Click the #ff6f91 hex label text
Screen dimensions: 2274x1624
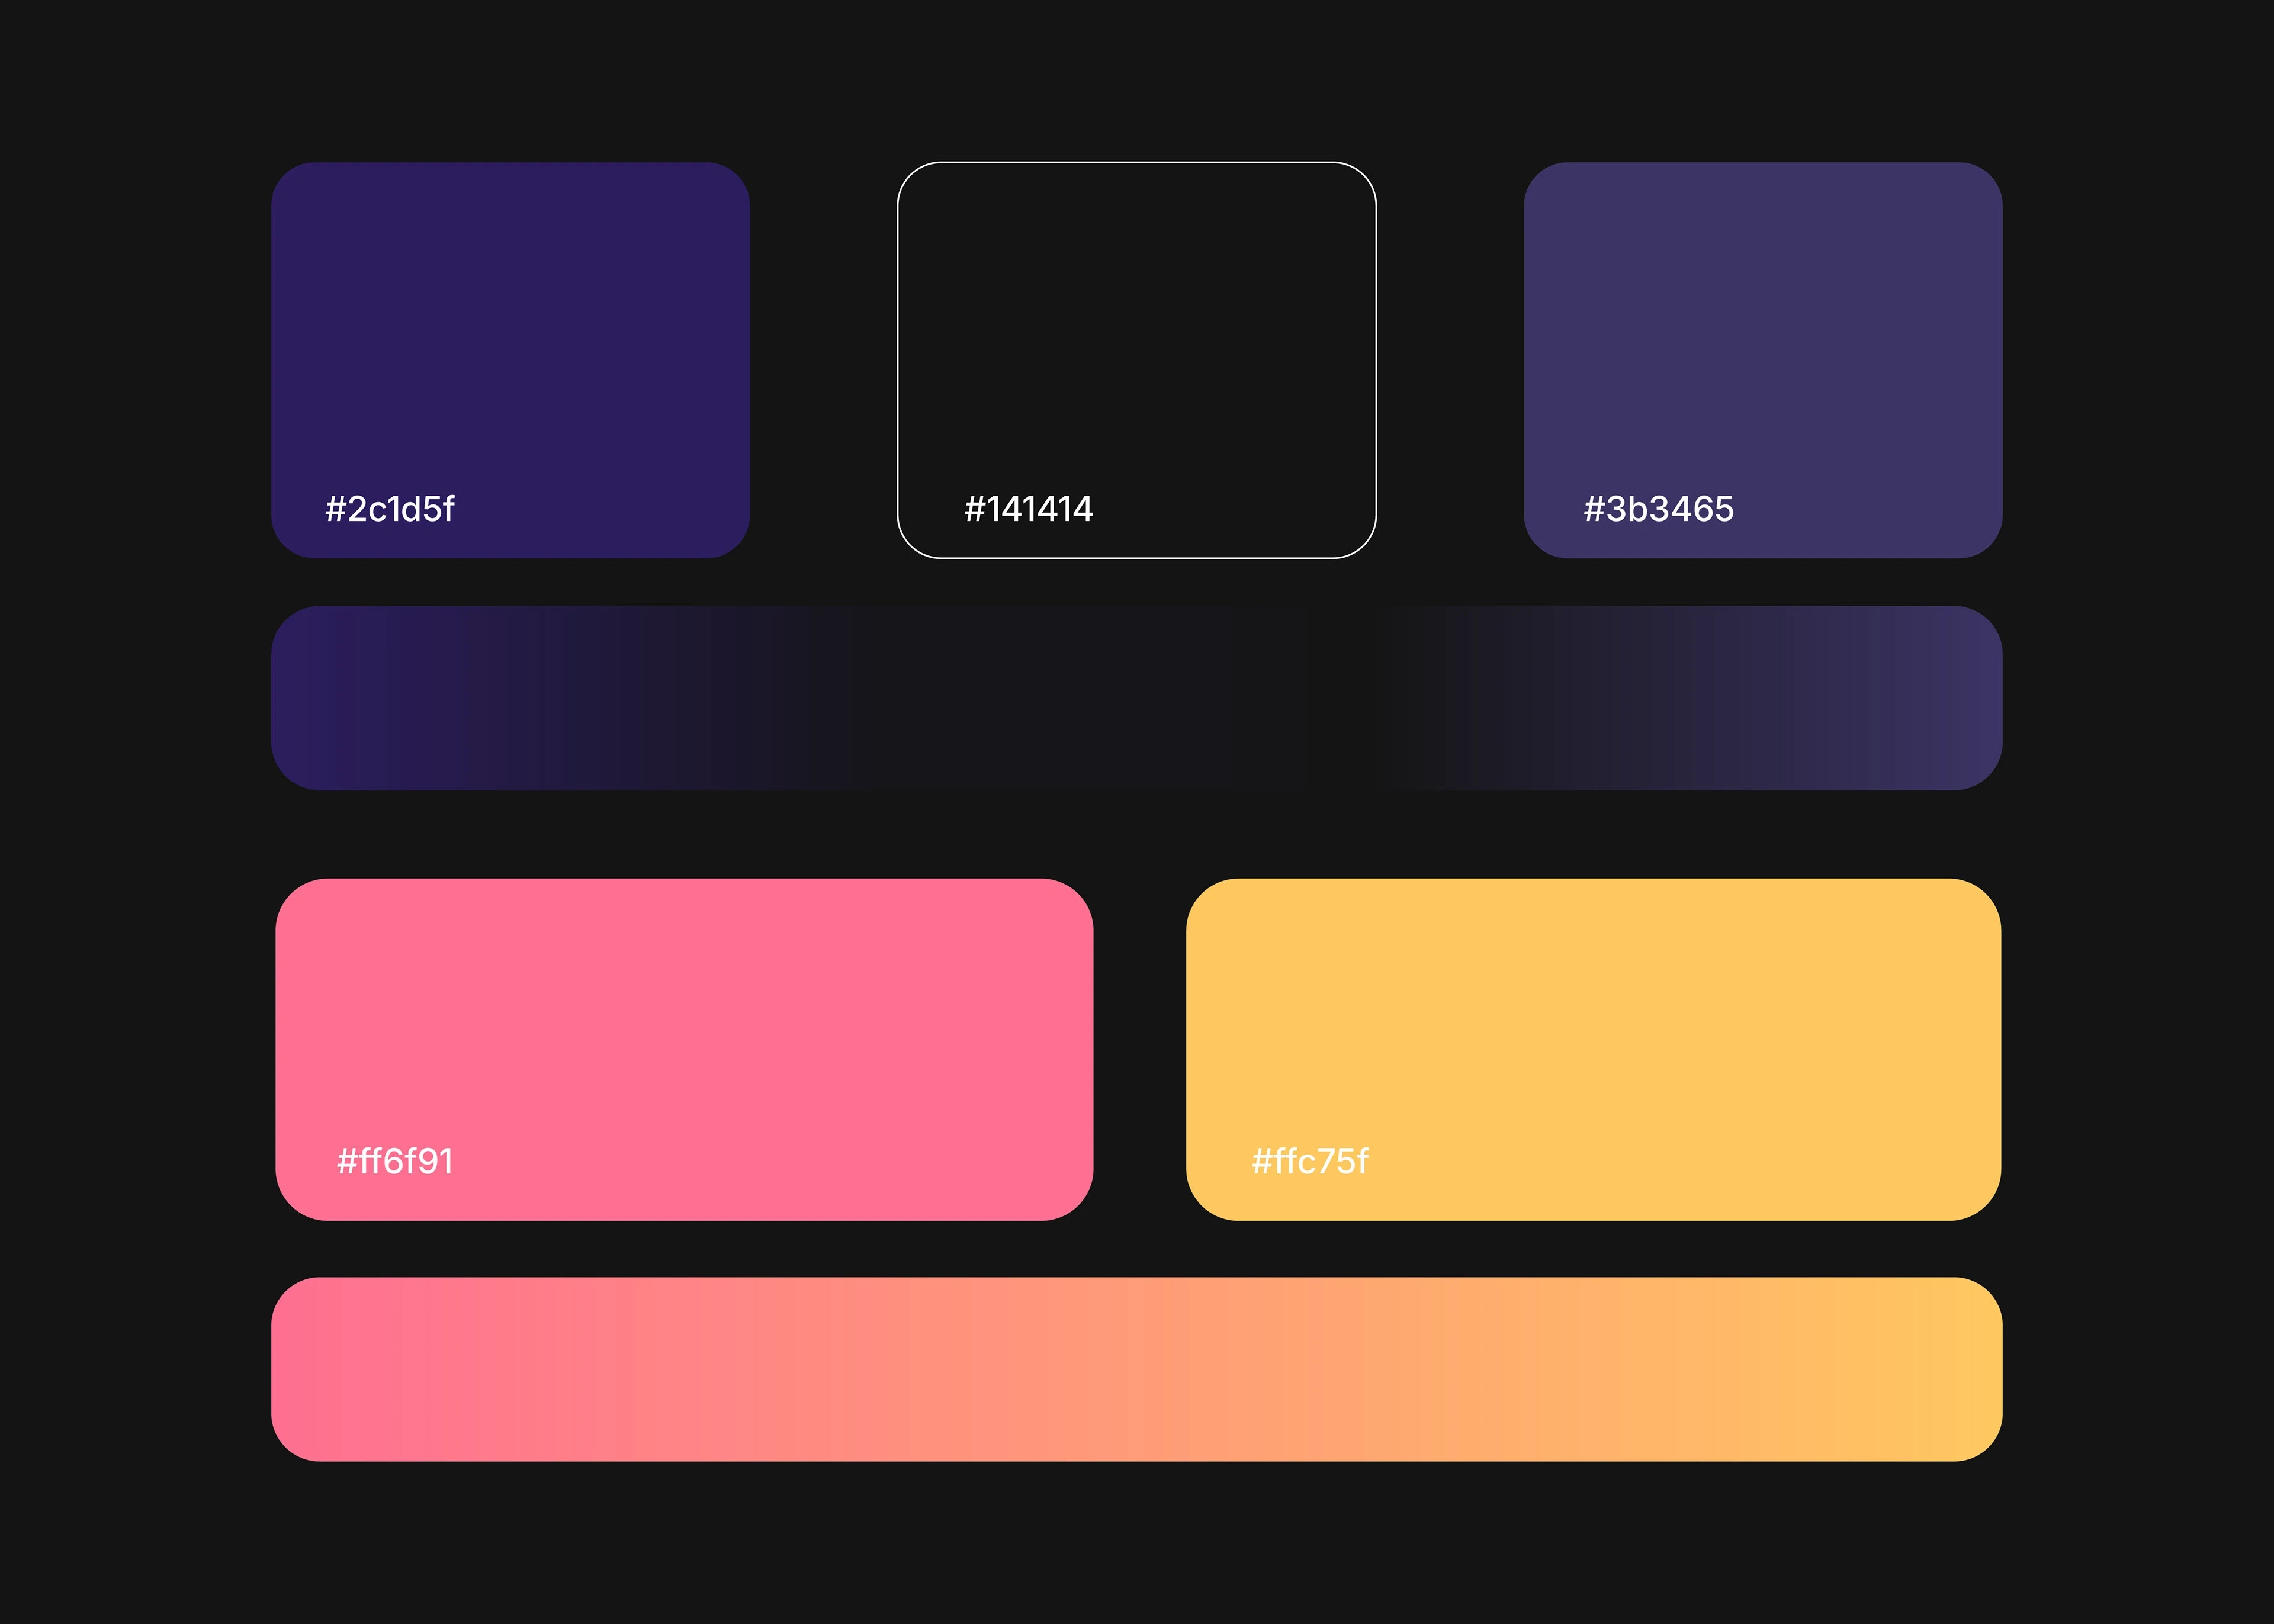click(395, 1161)
